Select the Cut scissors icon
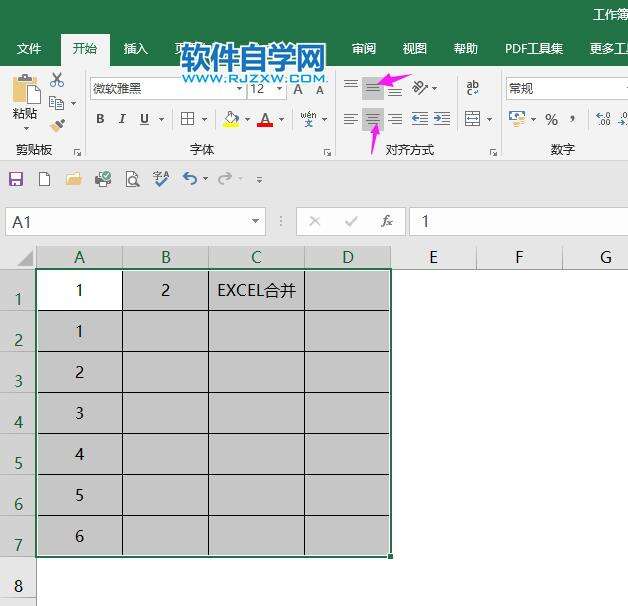The width and height of the screenshot is (628, 606). coord(57,81)
